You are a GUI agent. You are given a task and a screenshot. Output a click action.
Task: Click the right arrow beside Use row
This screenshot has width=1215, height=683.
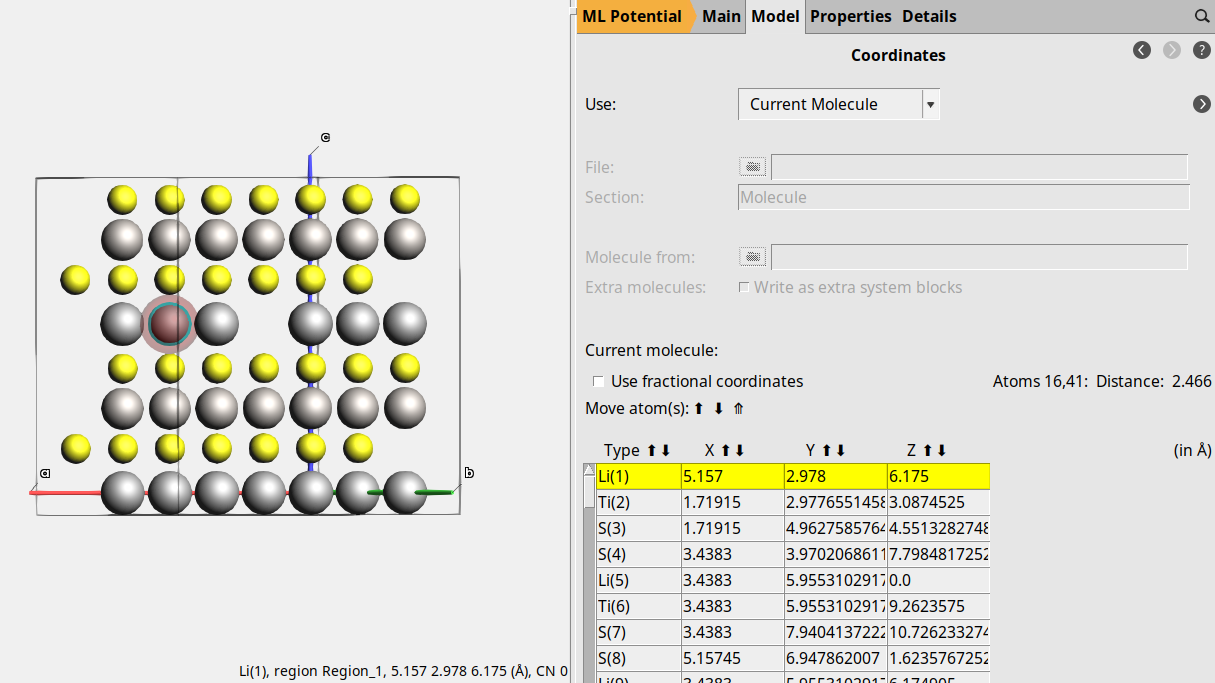1202,104
